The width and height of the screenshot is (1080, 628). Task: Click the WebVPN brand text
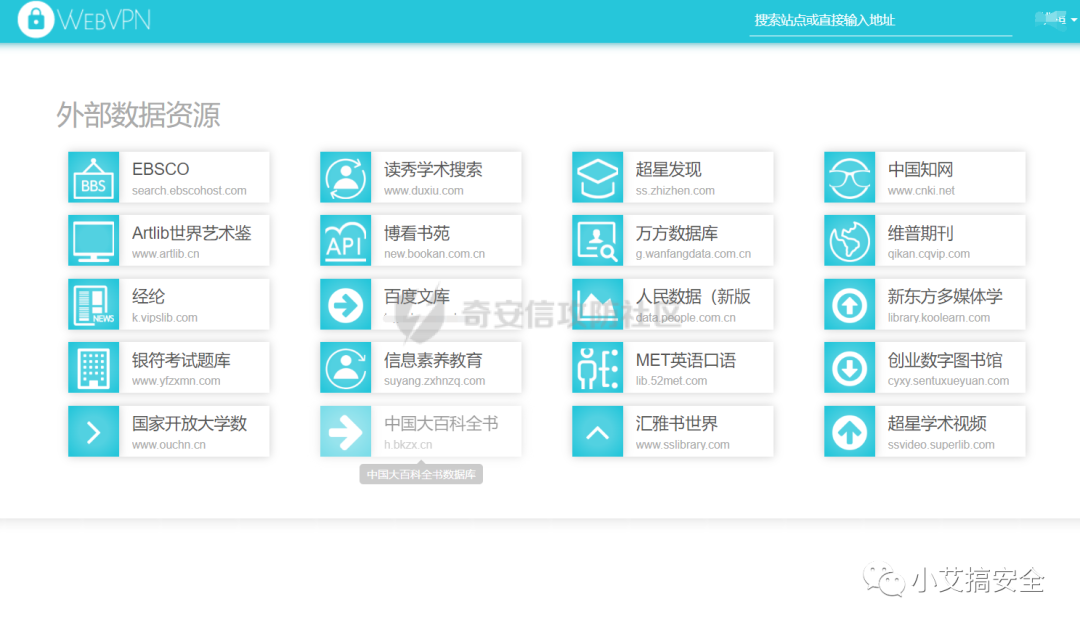[105, 20]
